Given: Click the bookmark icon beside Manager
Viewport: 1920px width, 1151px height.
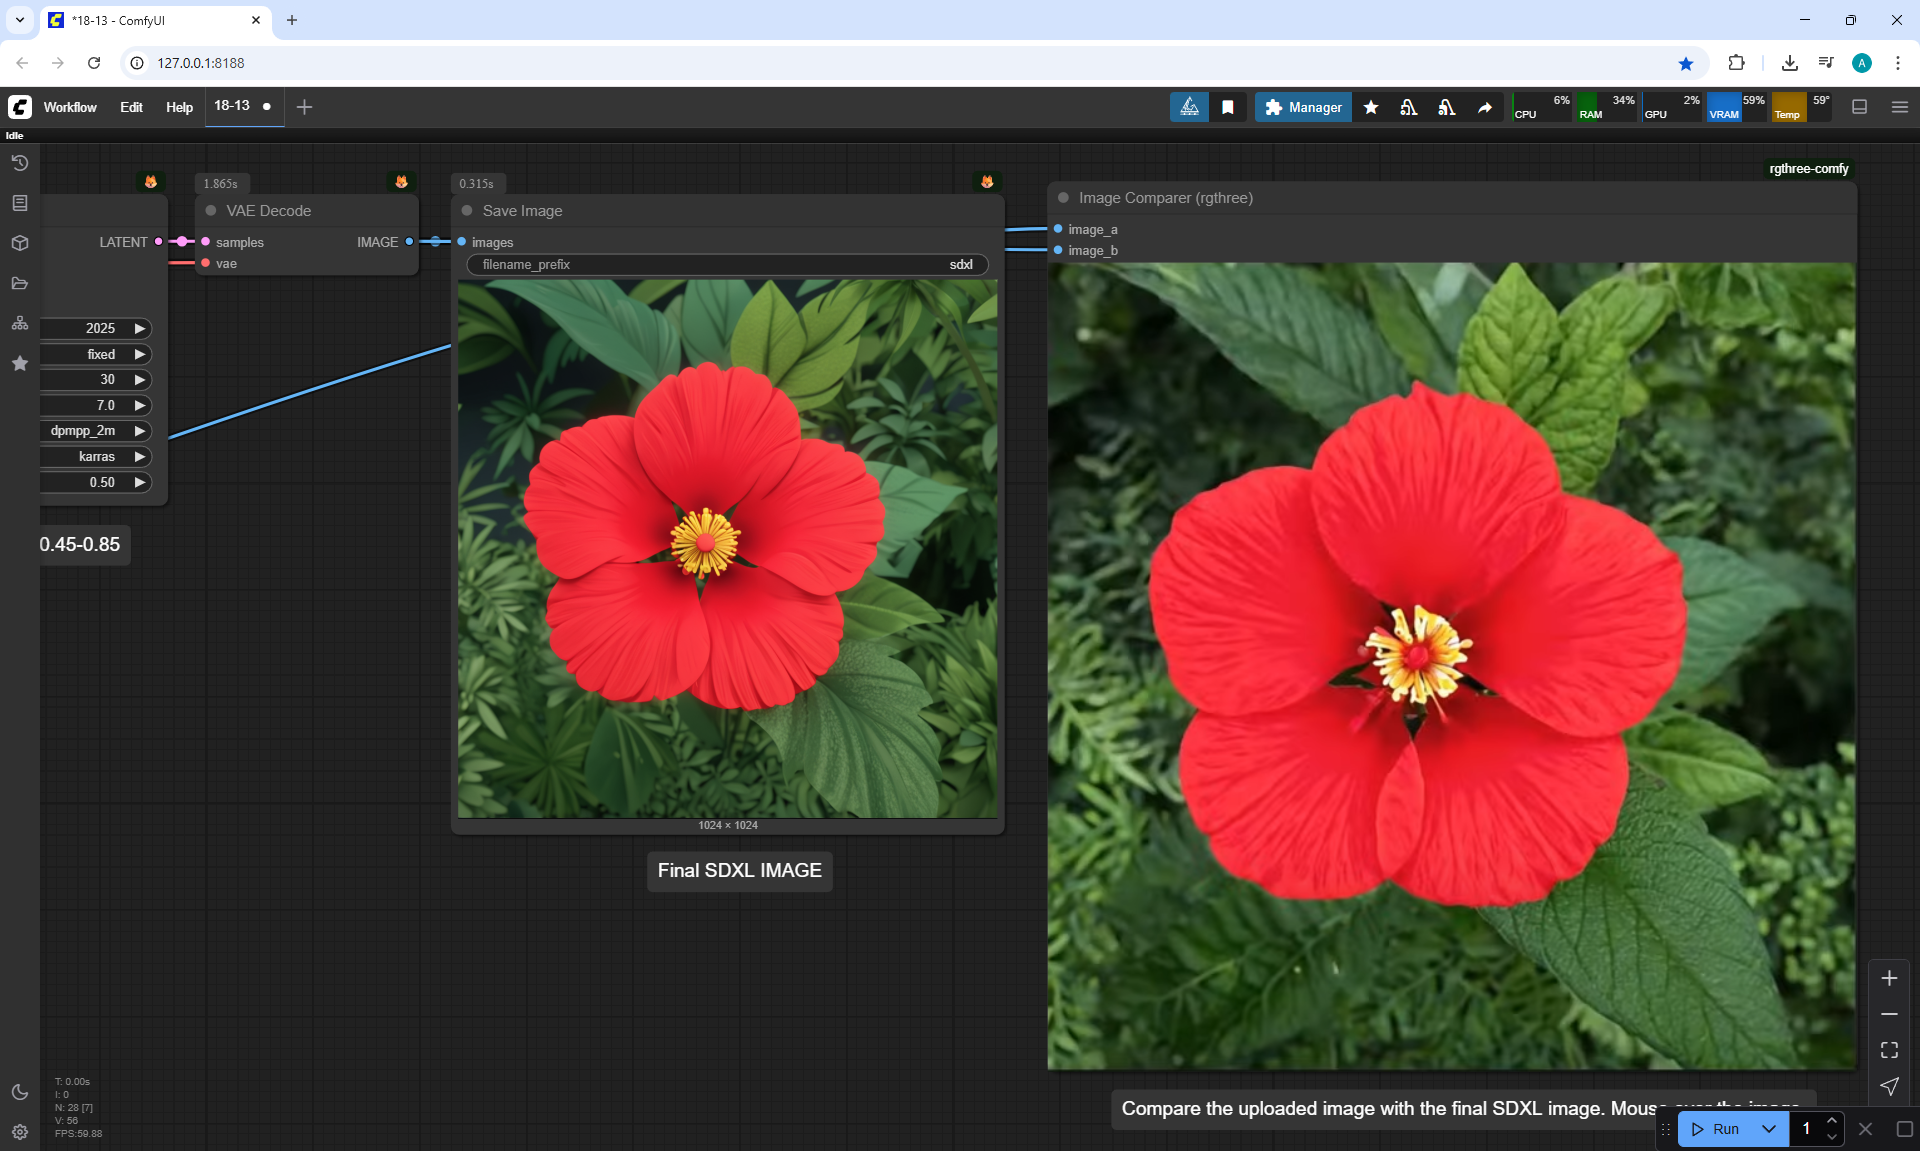Looking at the screenshot, I should click(x=1228, y=107).
